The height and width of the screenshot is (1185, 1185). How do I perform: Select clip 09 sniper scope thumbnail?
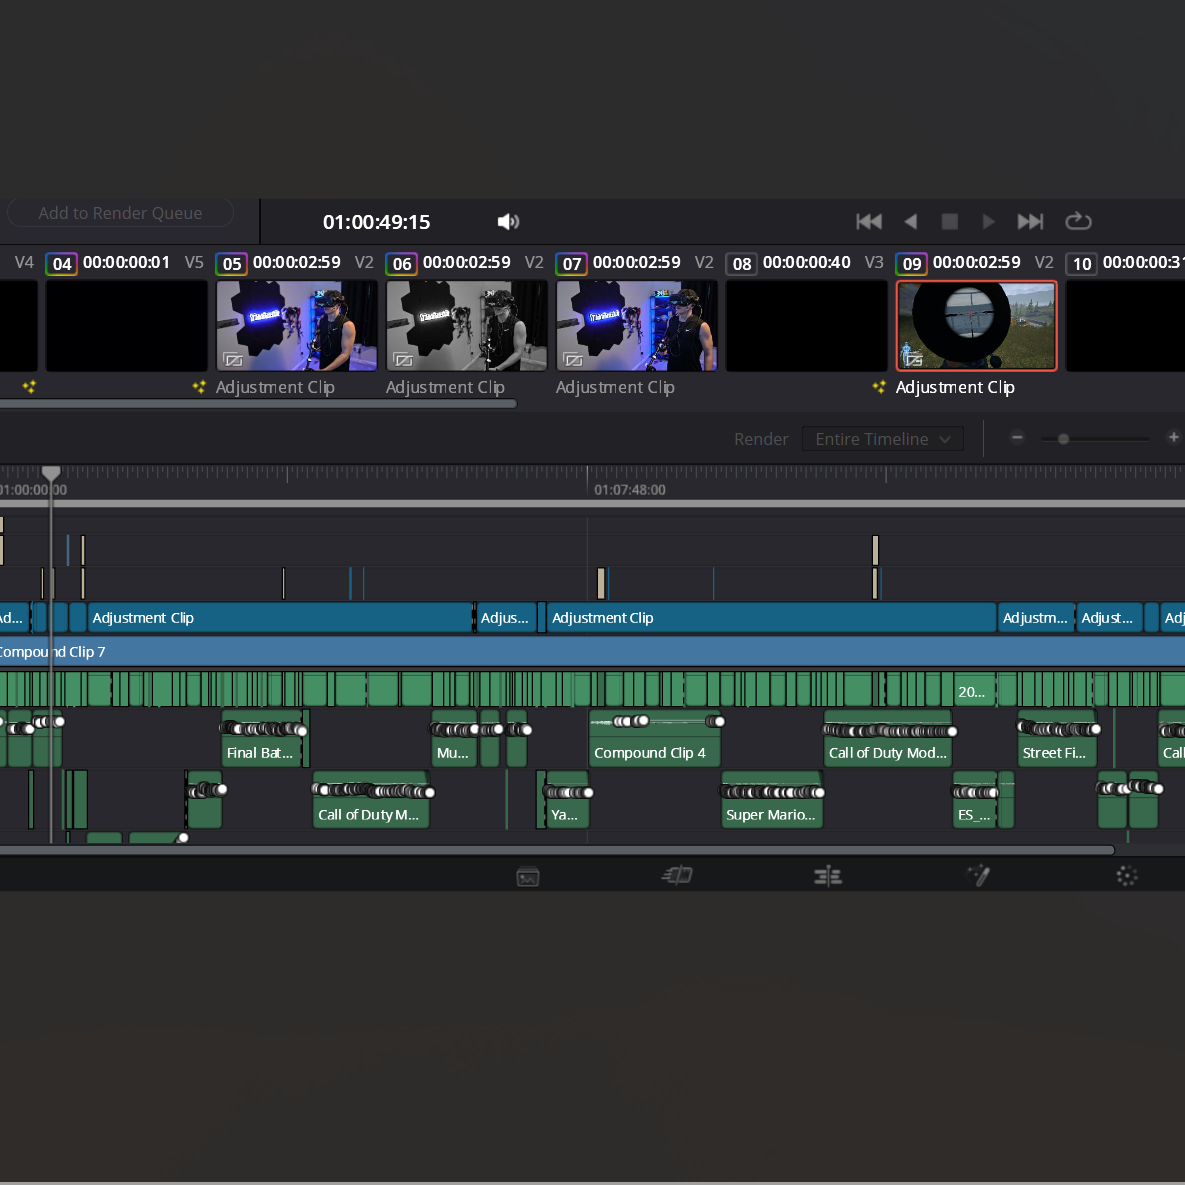976,326
